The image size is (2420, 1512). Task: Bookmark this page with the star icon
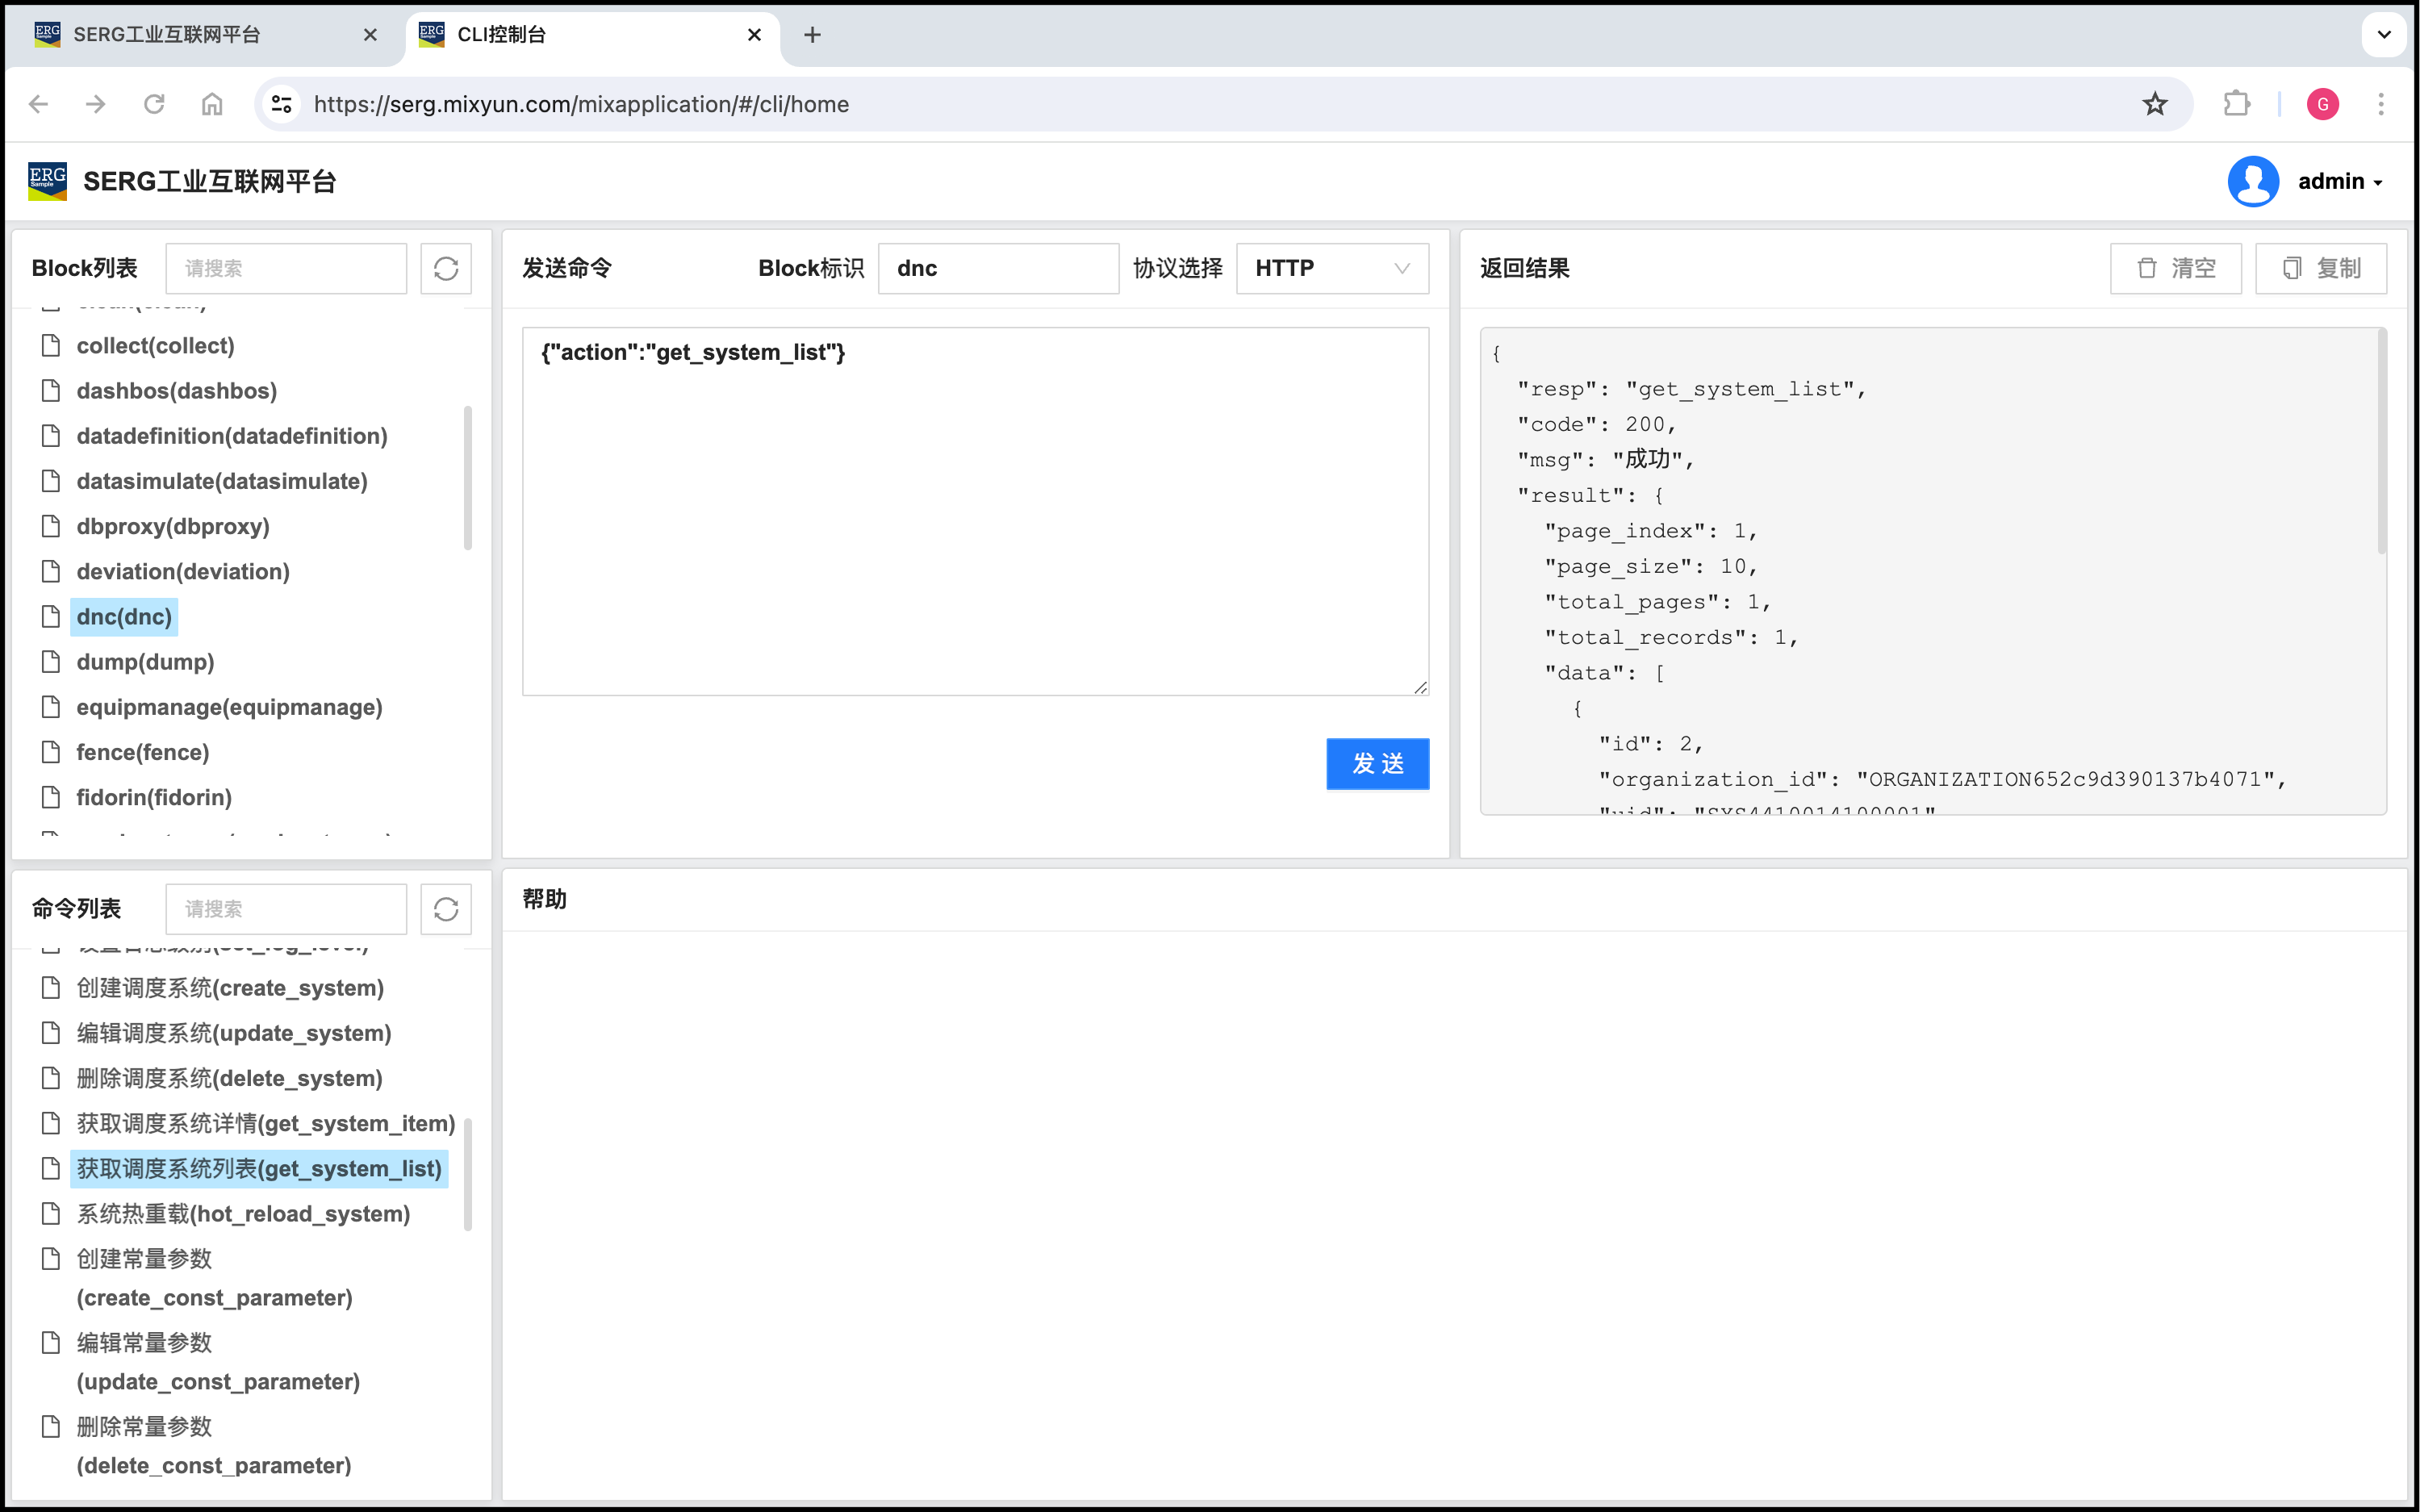2155,104
